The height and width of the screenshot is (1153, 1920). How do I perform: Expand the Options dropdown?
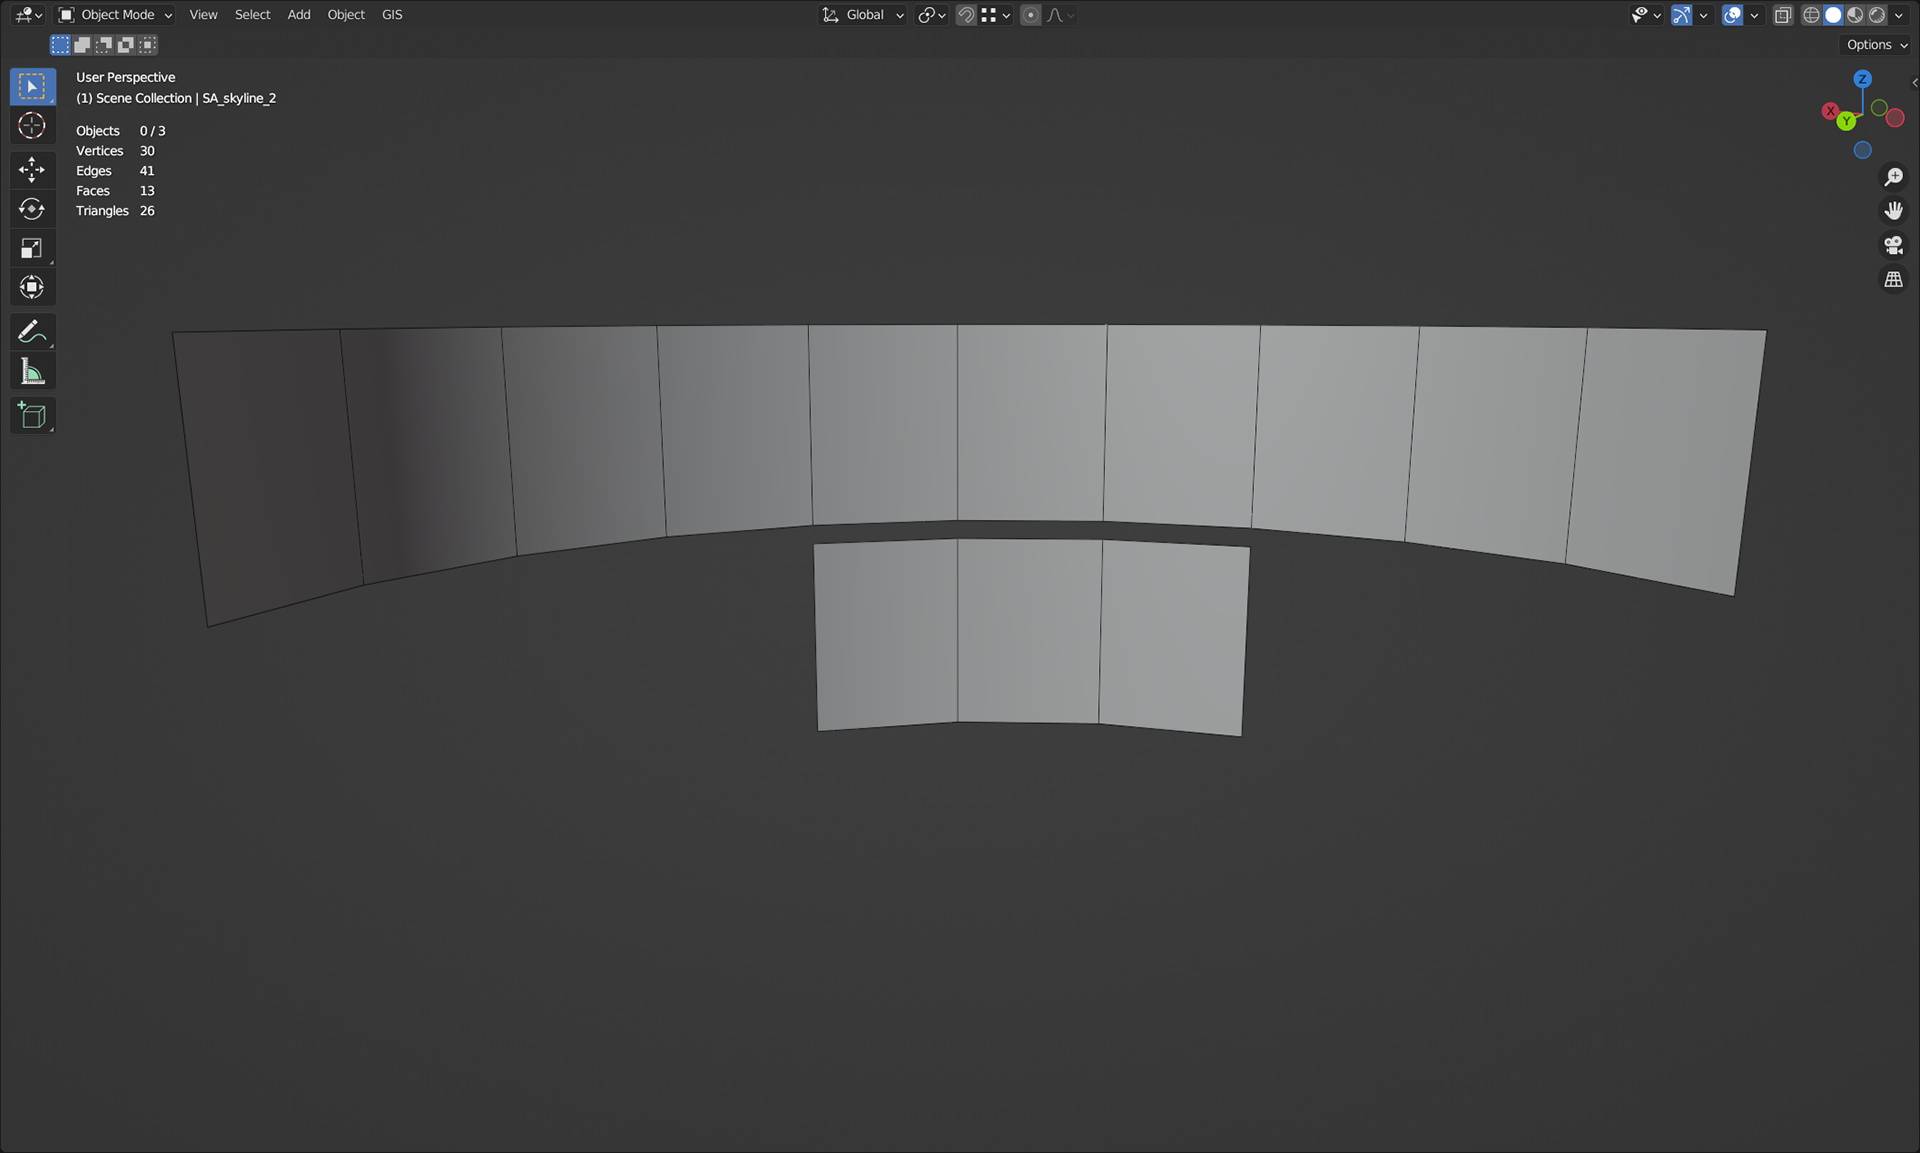[x=1876, y=45]
